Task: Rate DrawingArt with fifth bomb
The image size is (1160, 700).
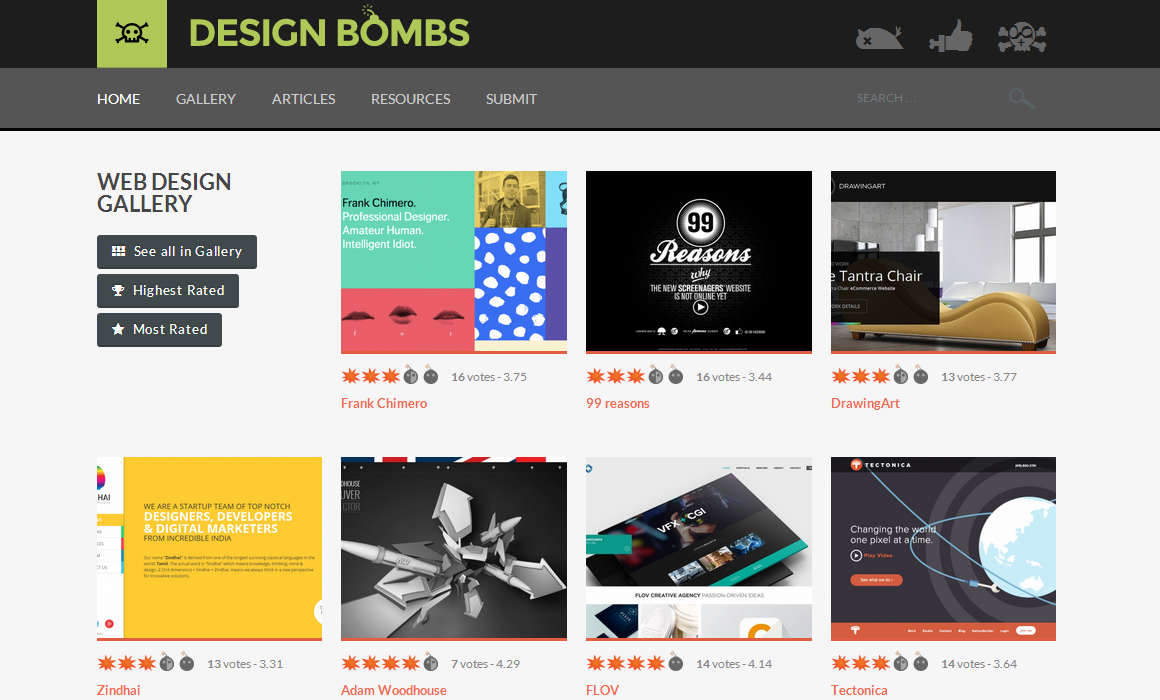Action: [x=920, y=376]
